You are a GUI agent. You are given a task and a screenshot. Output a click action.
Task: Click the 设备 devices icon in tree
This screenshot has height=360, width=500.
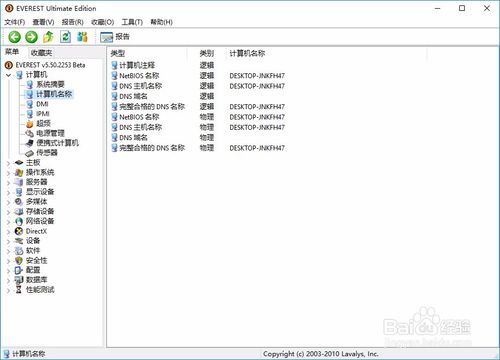tap(19, 241)
